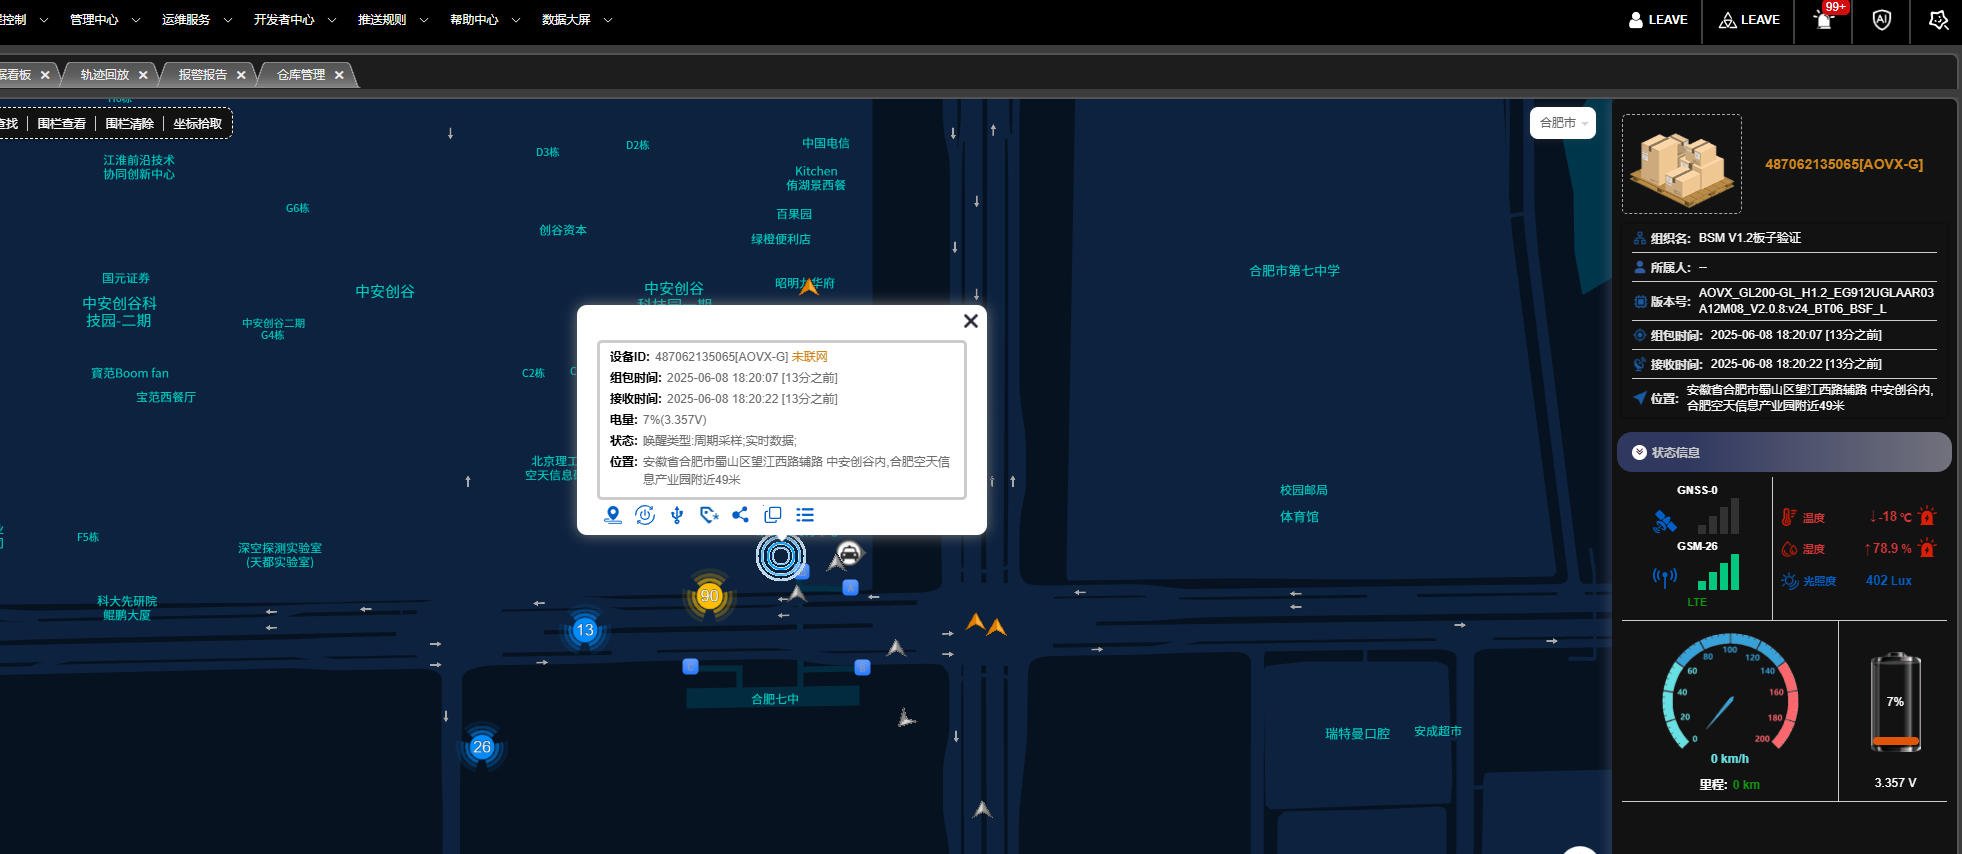Expand the 管理中心 menu
The height and width of the screenshot is (854, 1962).
point(104,20)
